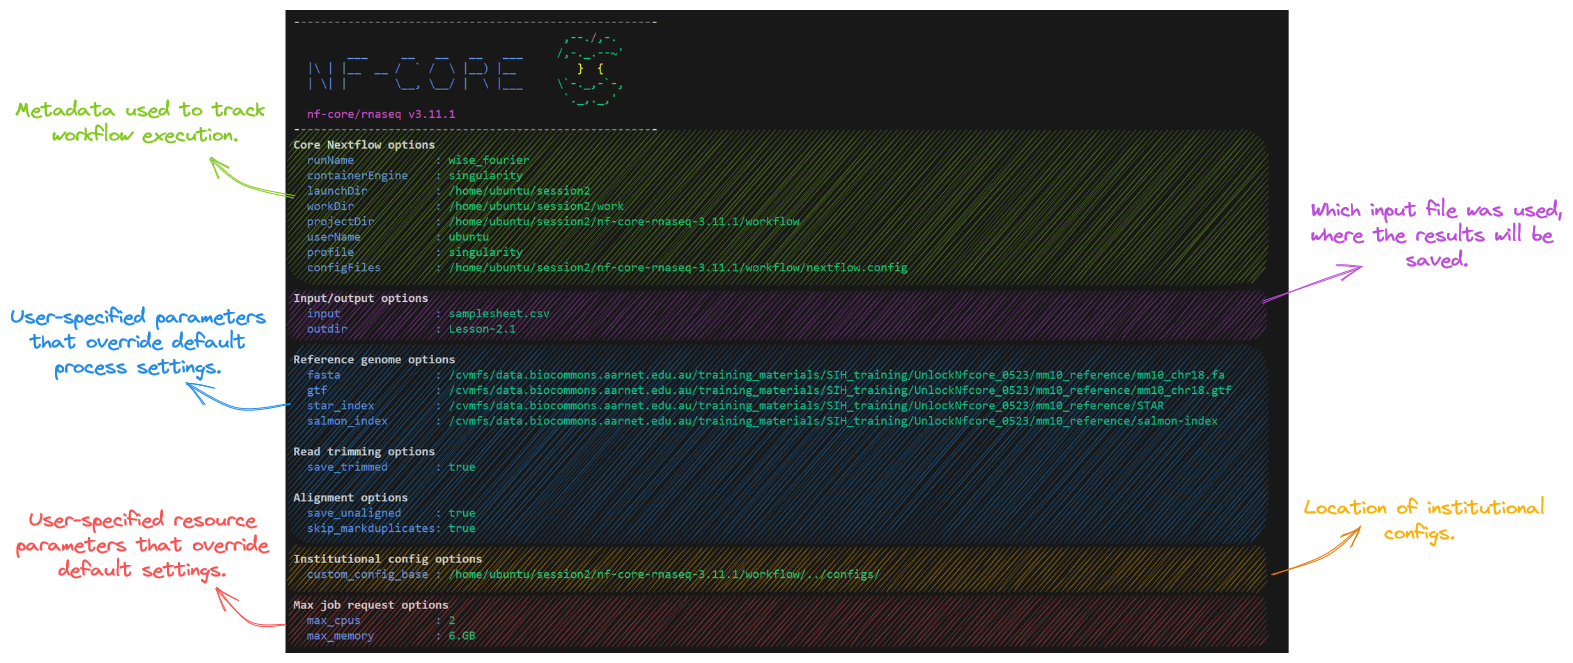Click the star_index parameter label
This screenshot has height=663, width=1573.
pyautogui.click(x=341, y=406)
